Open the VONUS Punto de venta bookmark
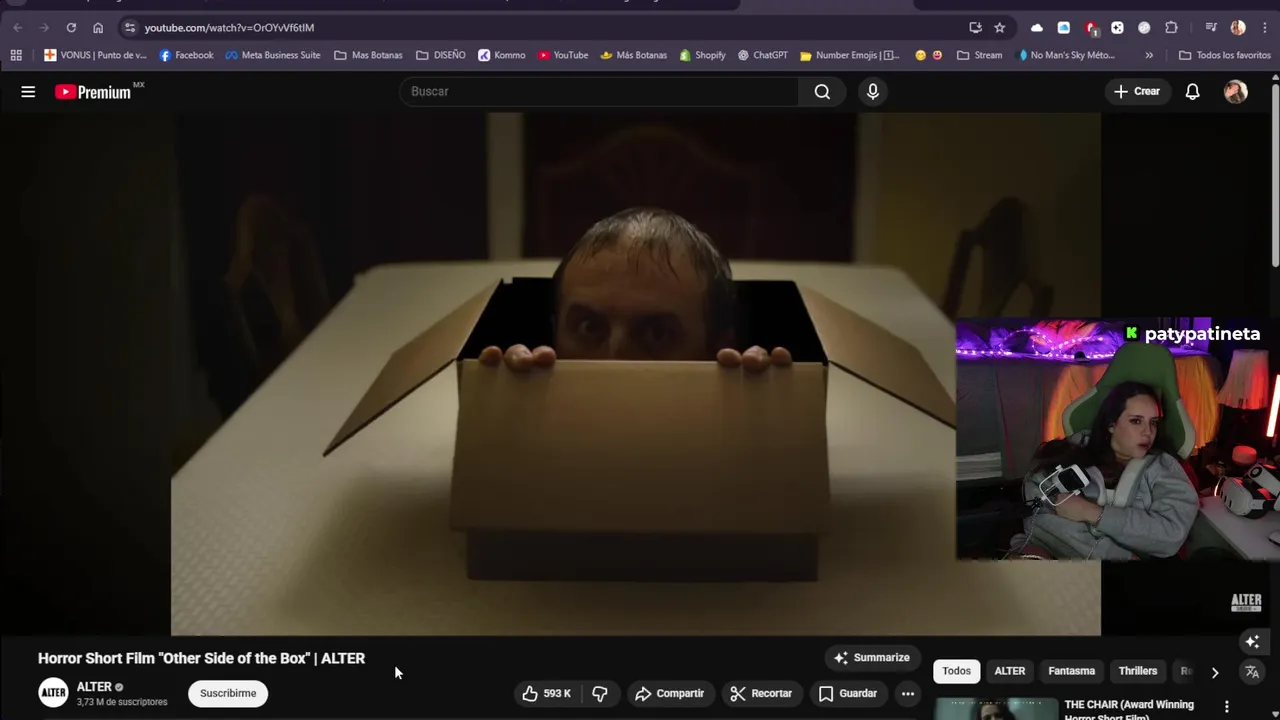1280x720 pixels. click(x=95, y=55)
